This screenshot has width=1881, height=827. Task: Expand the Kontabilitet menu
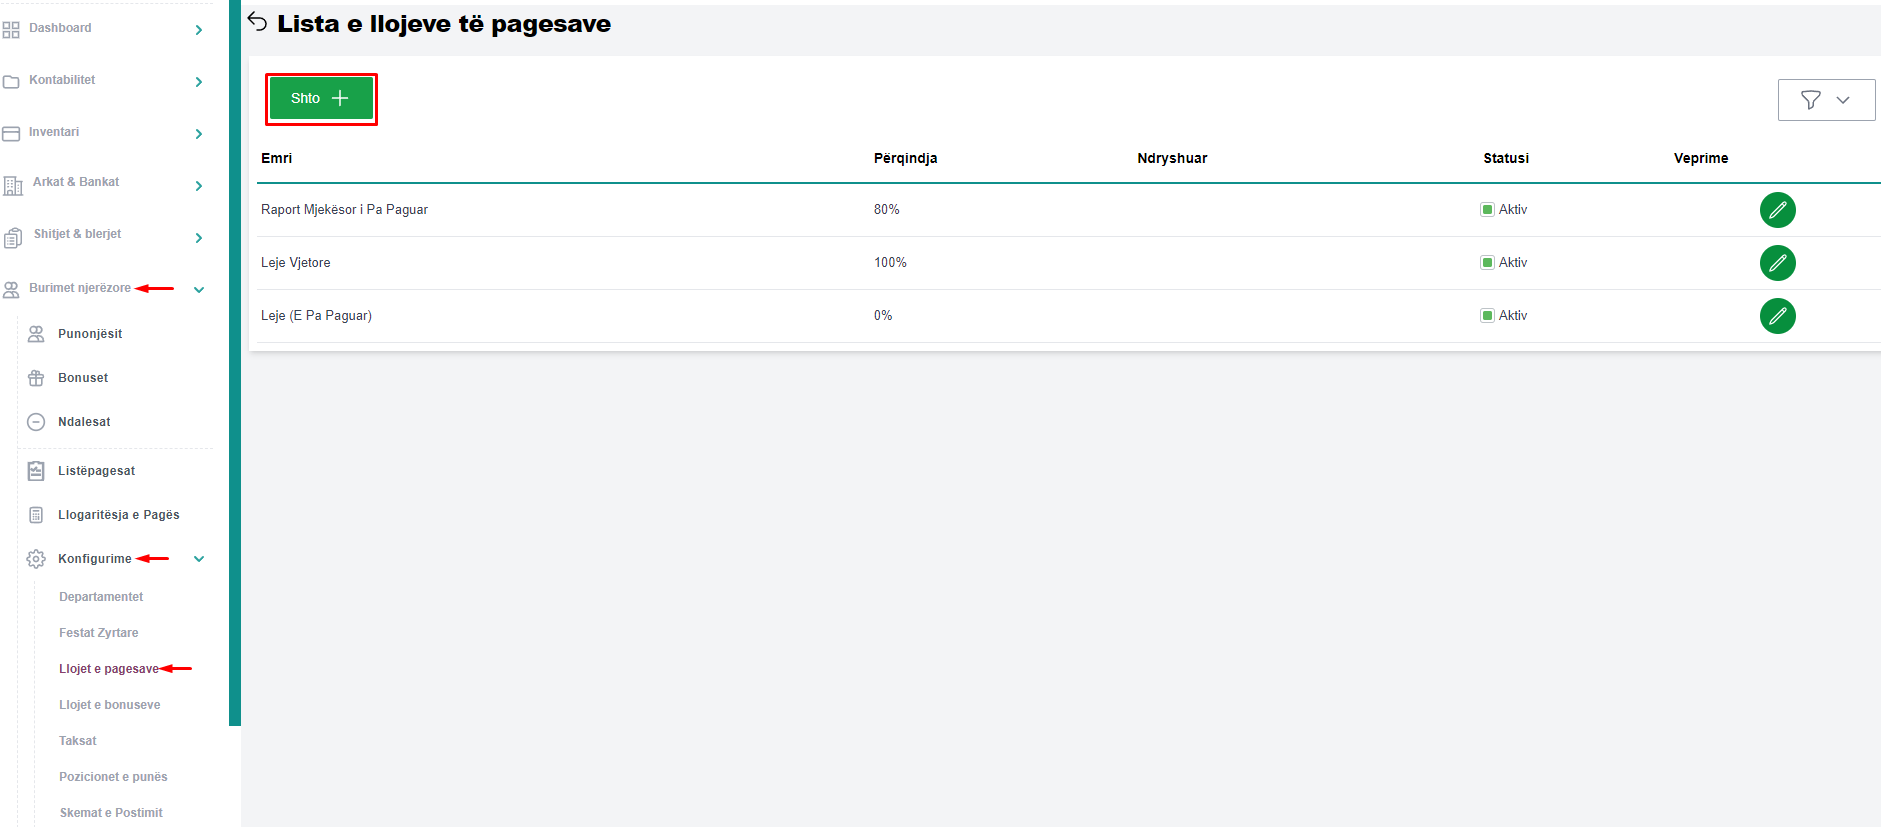(199, 81)
